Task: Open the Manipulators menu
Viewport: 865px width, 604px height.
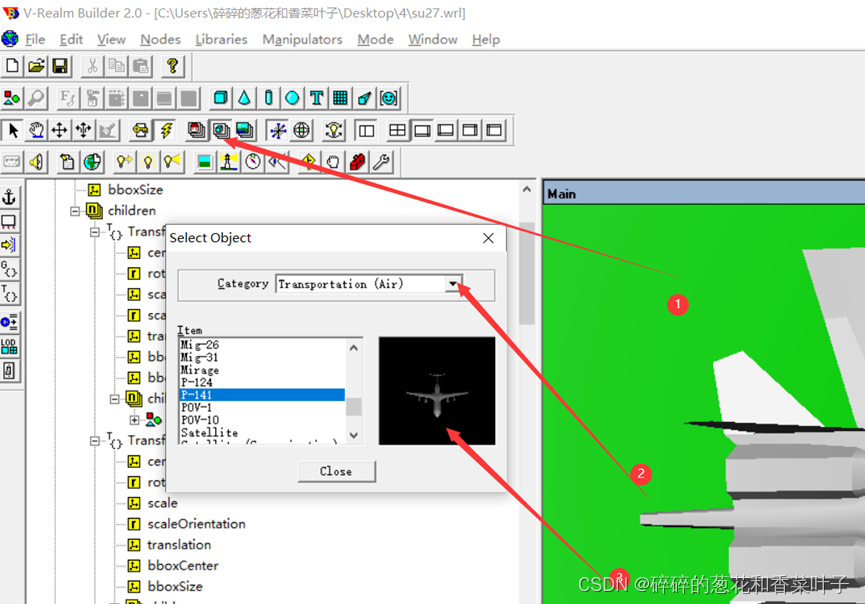Action: pyautogui.click(x=302, y=40)
